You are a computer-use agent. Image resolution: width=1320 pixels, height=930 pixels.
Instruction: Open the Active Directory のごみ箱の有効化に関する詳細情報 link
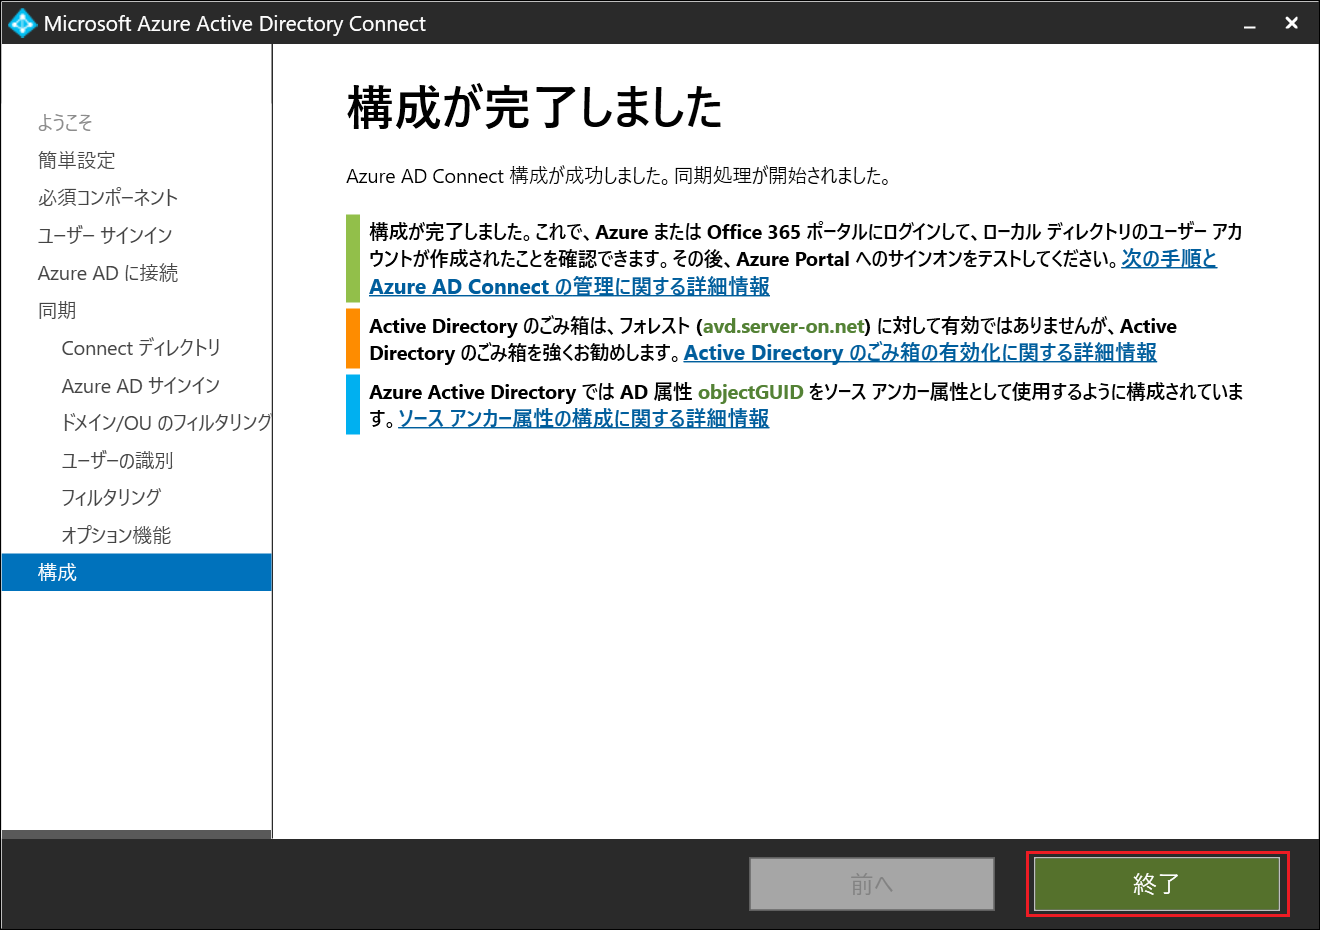coord(920,353)
